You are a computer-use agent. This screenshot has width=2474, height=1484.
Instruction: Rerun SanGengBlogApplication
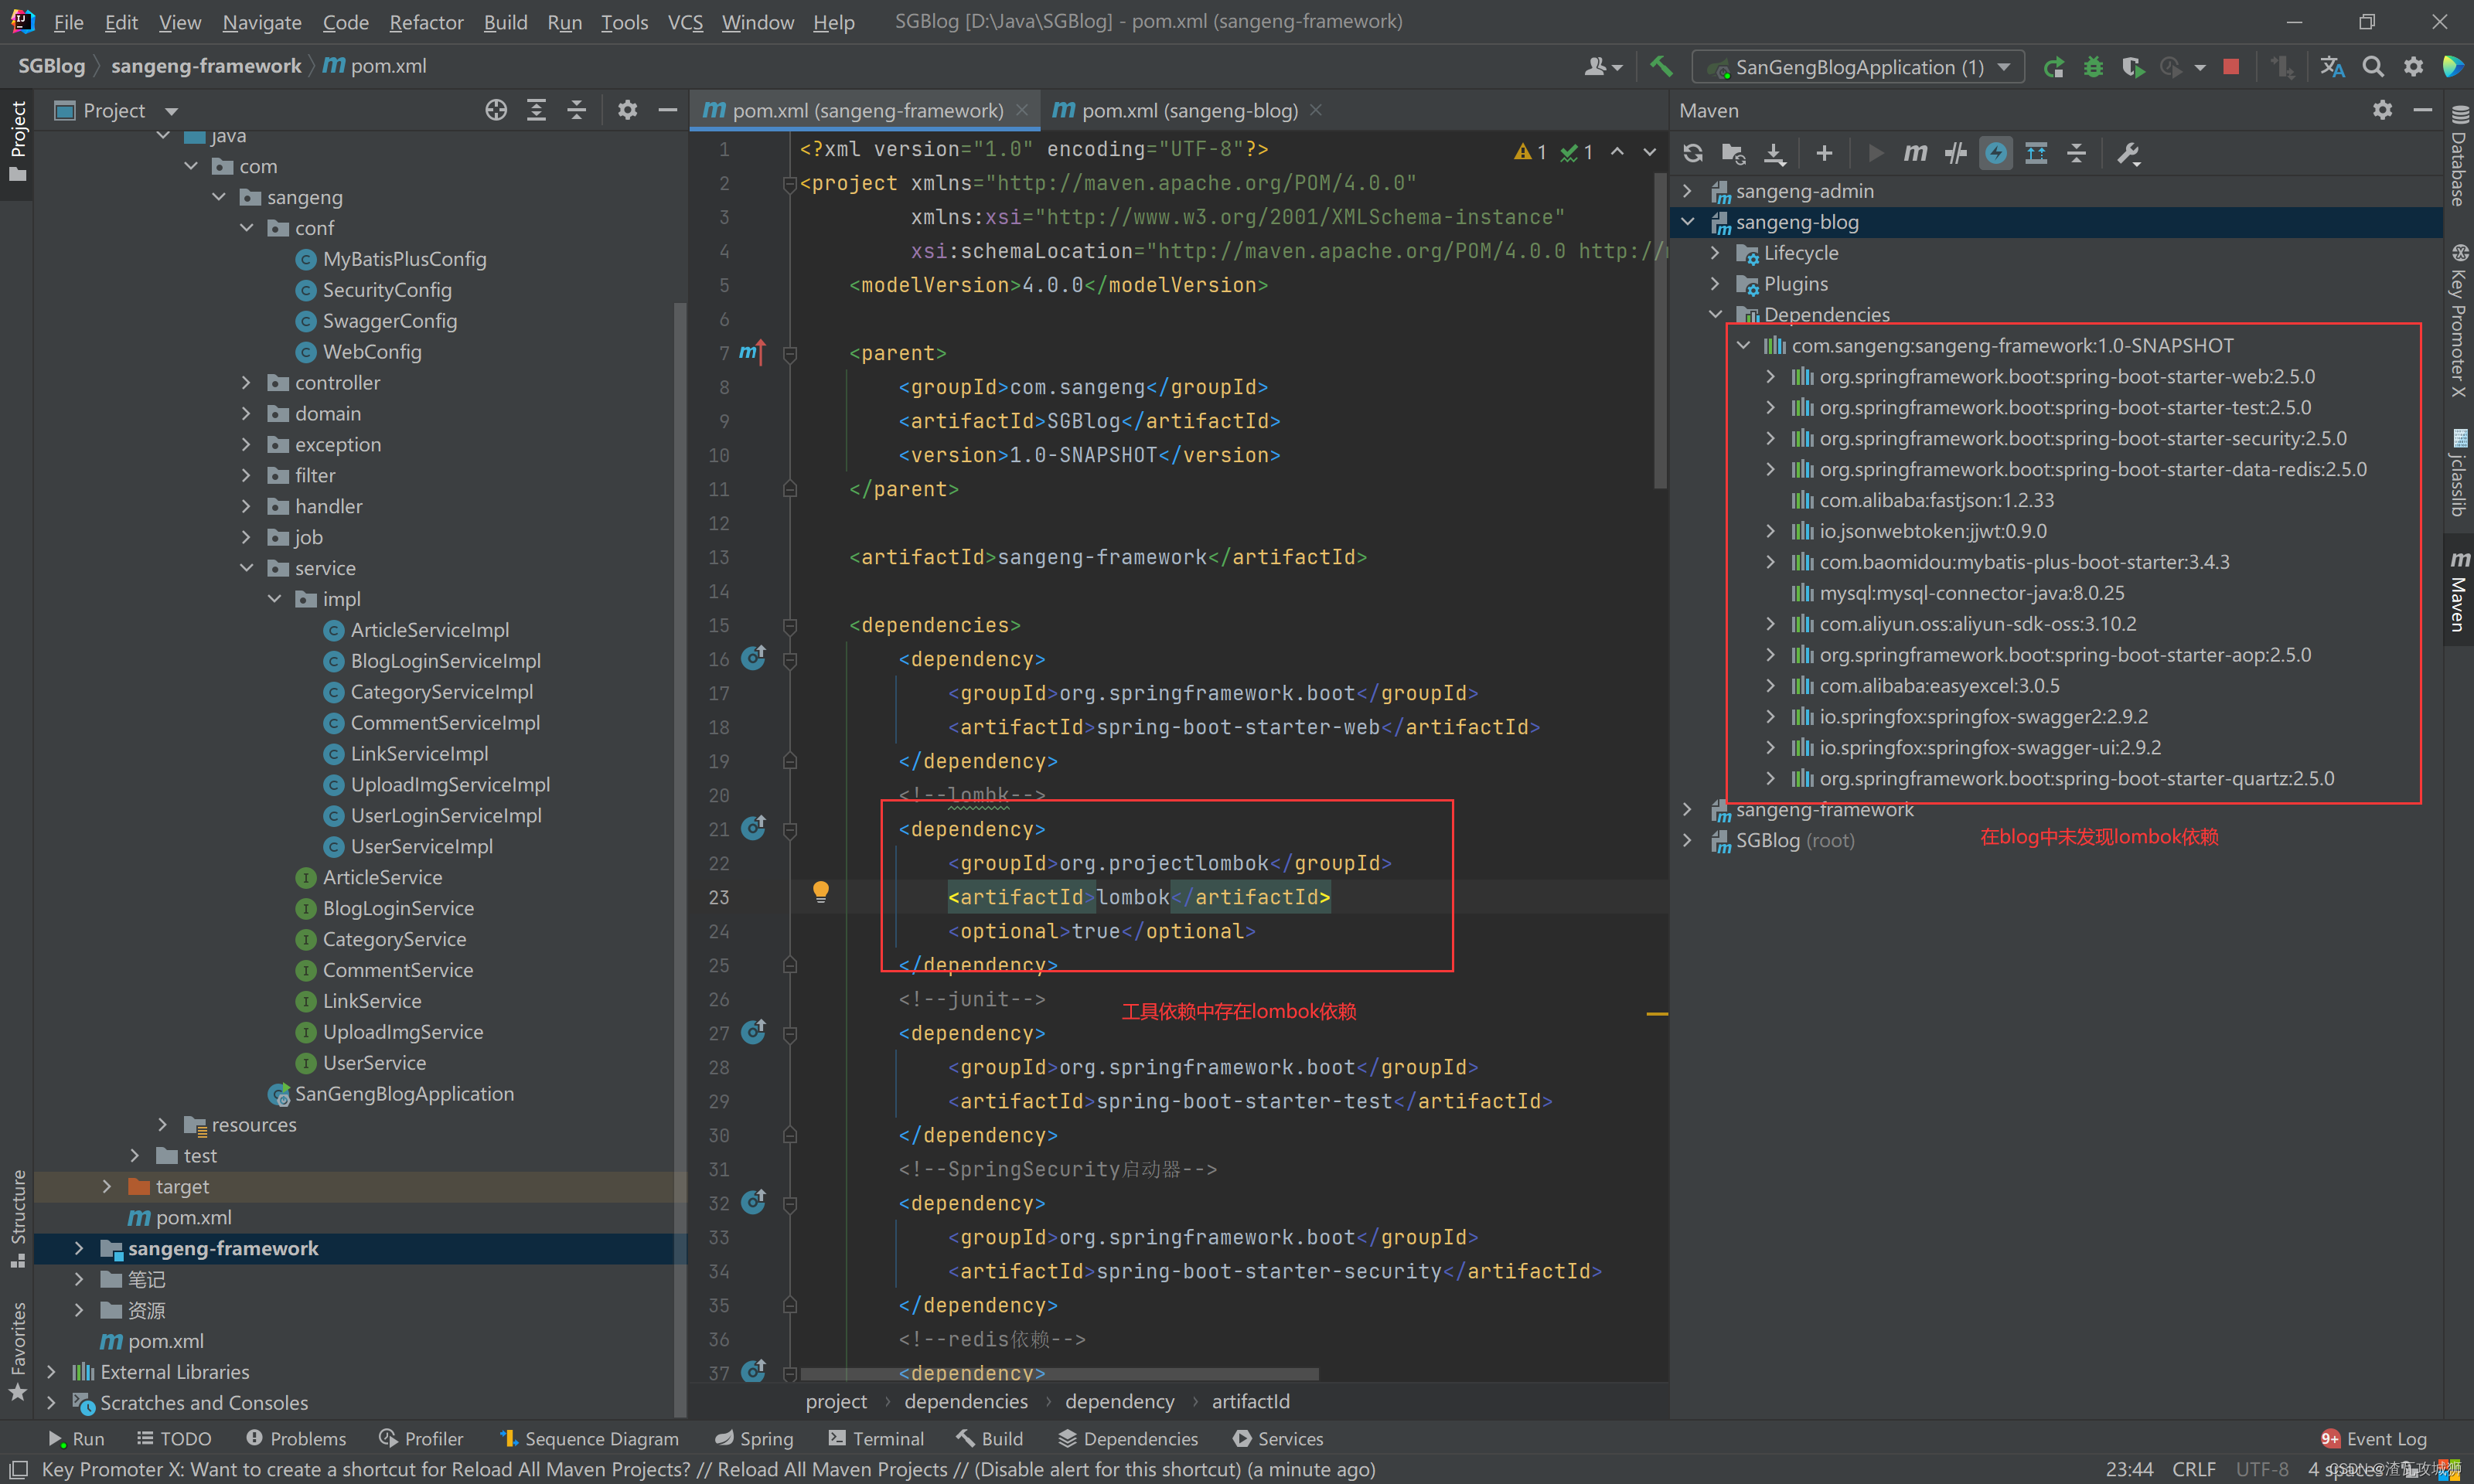coord(2053,67)
